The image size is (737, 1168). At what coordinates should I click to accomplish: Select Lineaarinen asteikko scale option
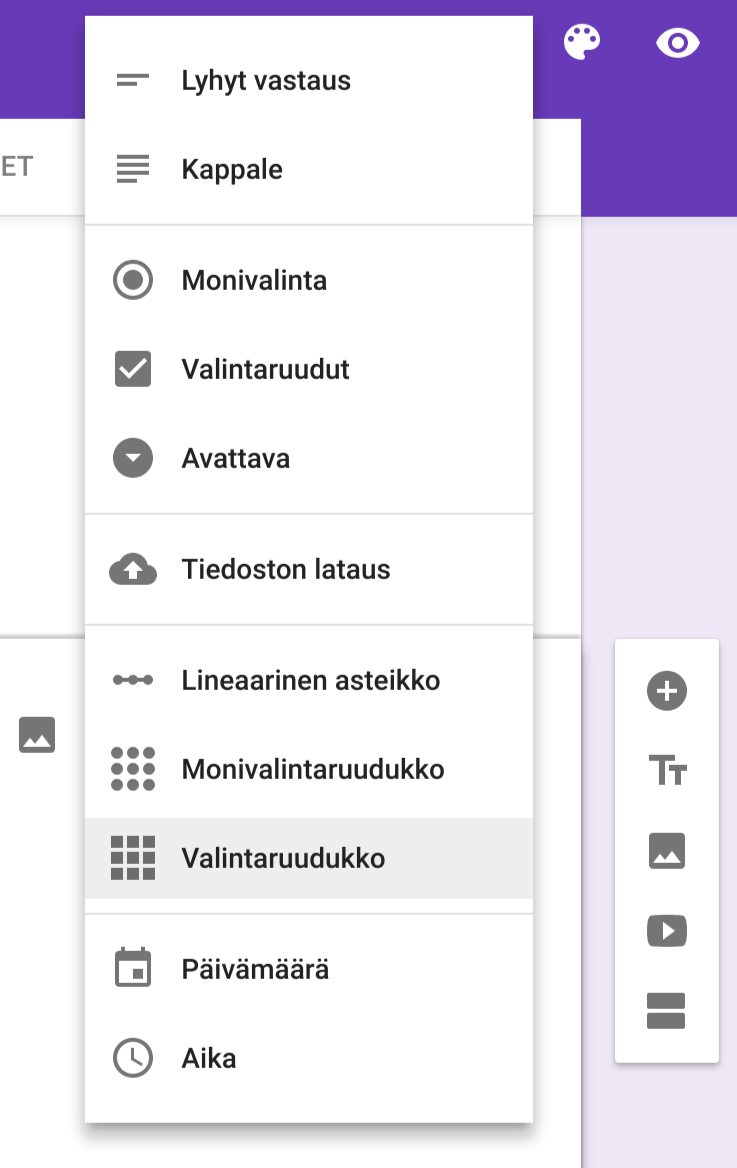click(309, 680)
